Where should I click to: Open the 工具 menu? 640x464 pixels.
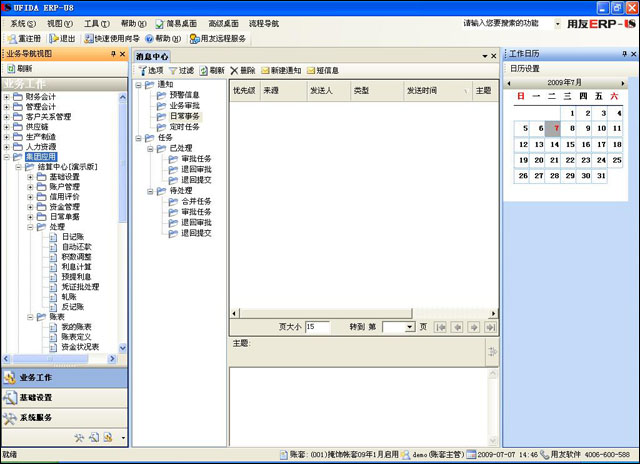pyautogui.click(x=97, y=24)
